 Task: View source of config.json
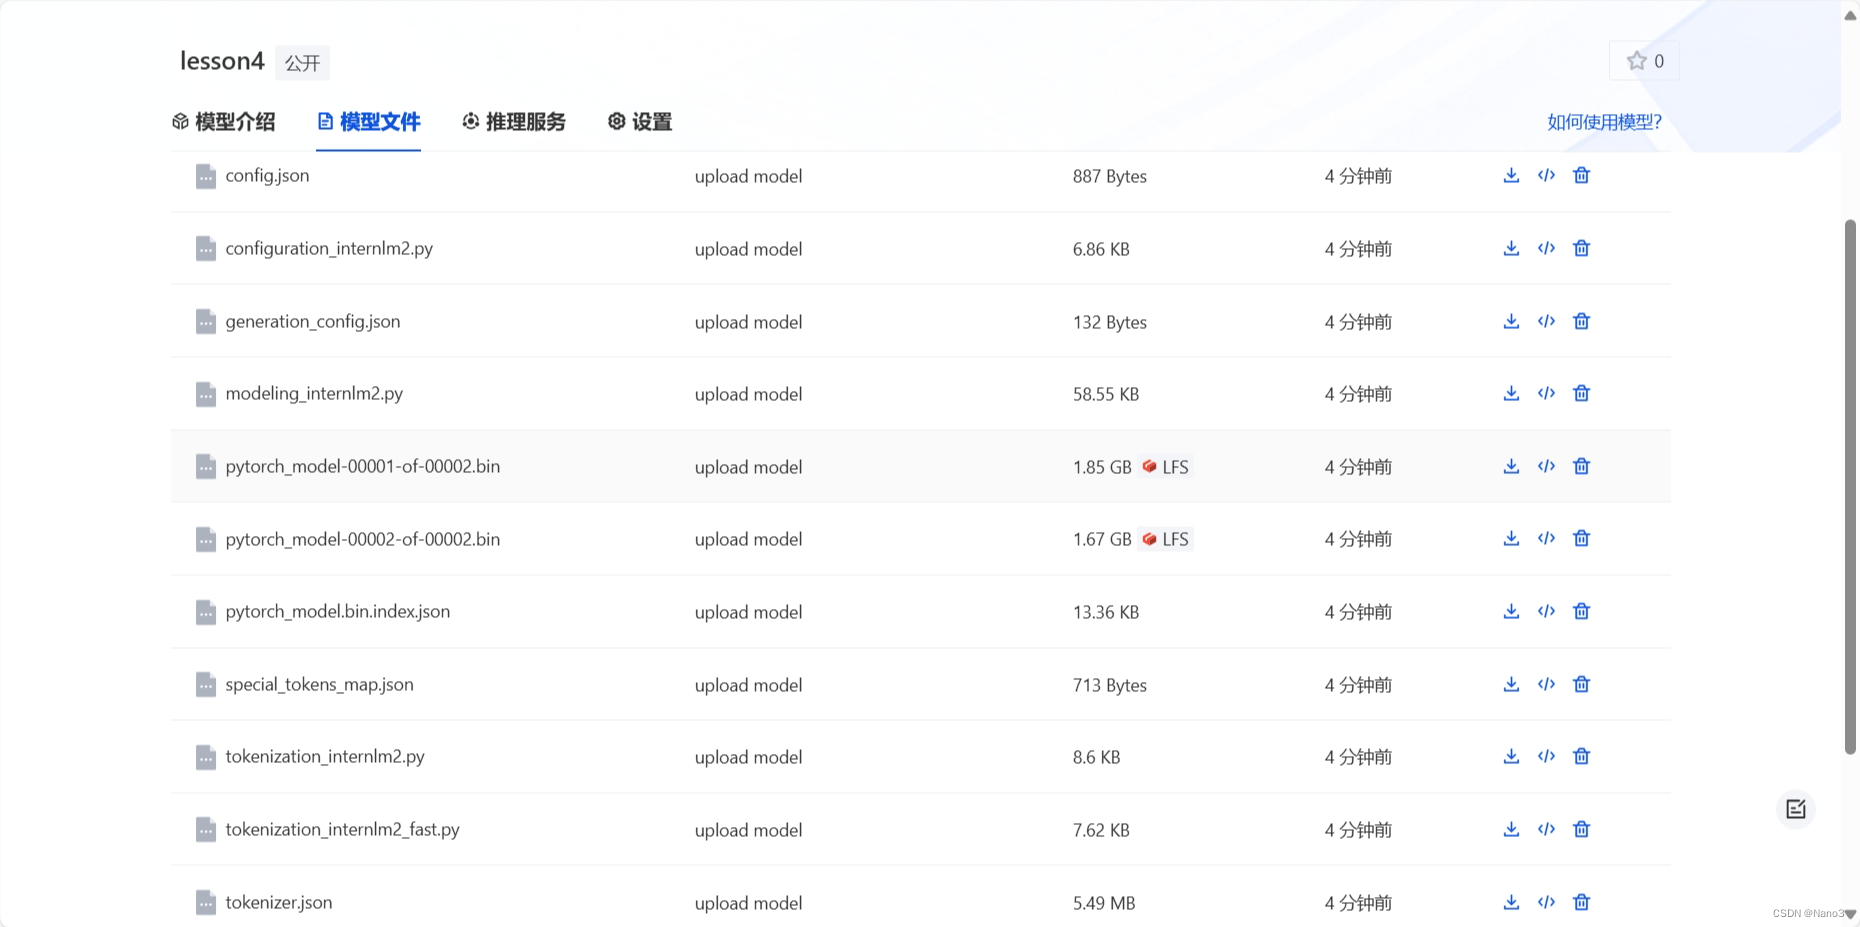pos(1546,175)
